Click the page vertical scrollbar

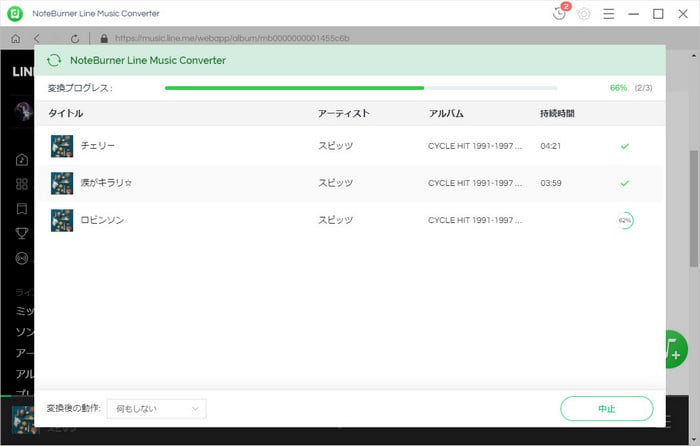pyautogui.click(x=694, y=209)
